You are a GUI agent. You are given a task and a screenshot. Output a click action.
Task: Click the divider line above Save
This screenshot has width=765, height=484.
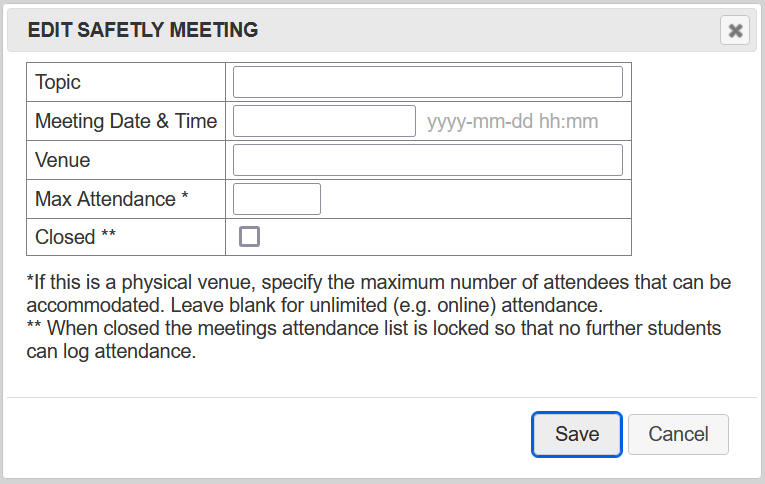[378, 397]
